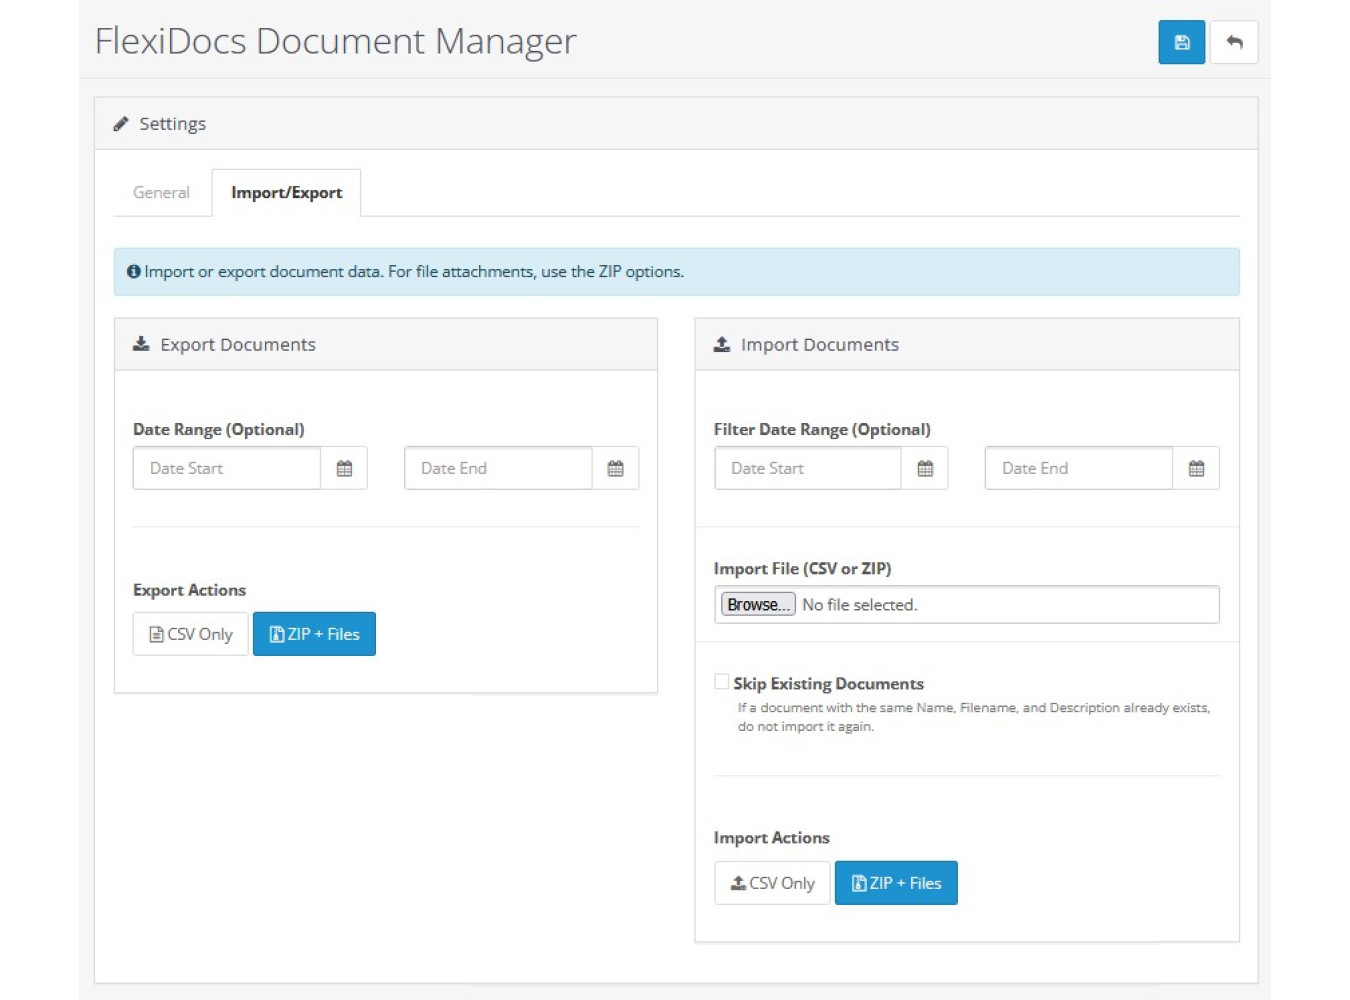Click Browse to choose import file
Screen dimensions: 1350x1000
pyautogui.click(x=758, y=605)
